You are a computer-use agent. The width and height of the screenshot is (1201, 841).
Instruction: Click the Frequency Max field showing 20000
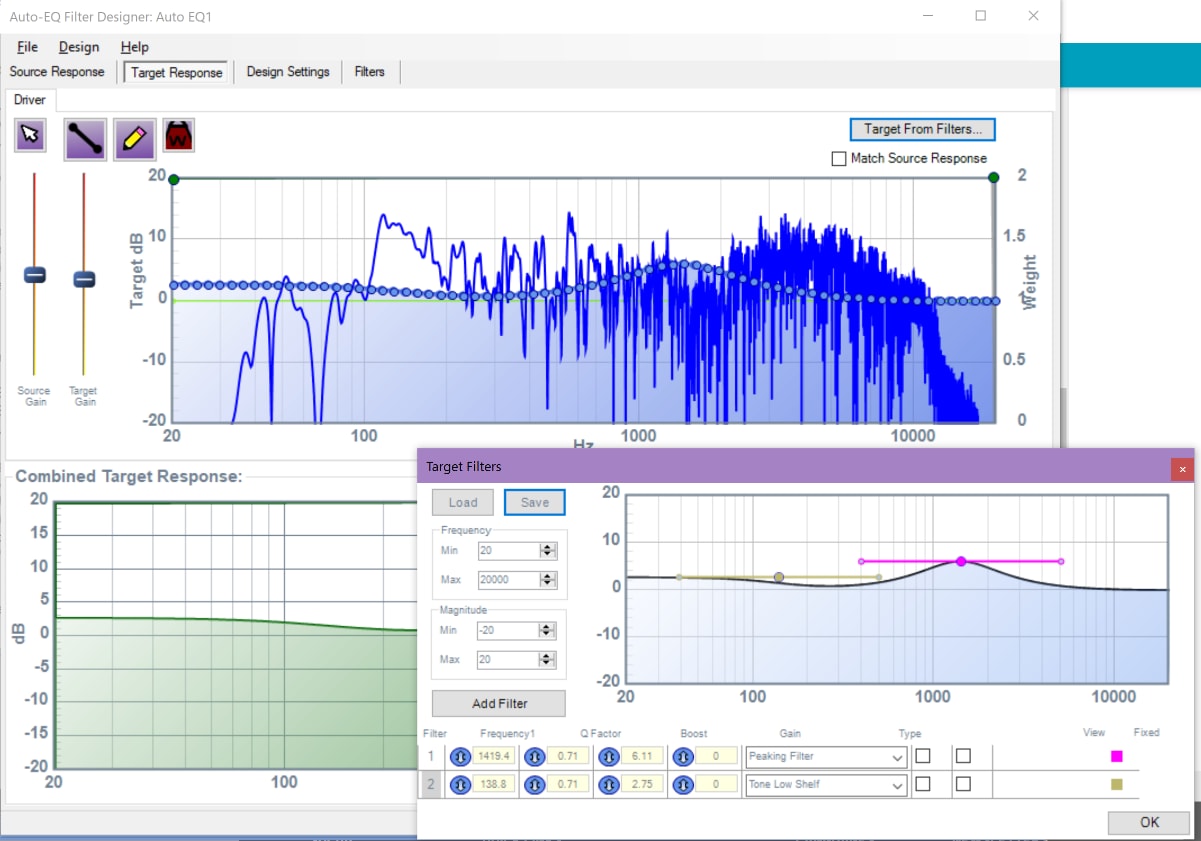pyautogui.click(x=509, y=580)
